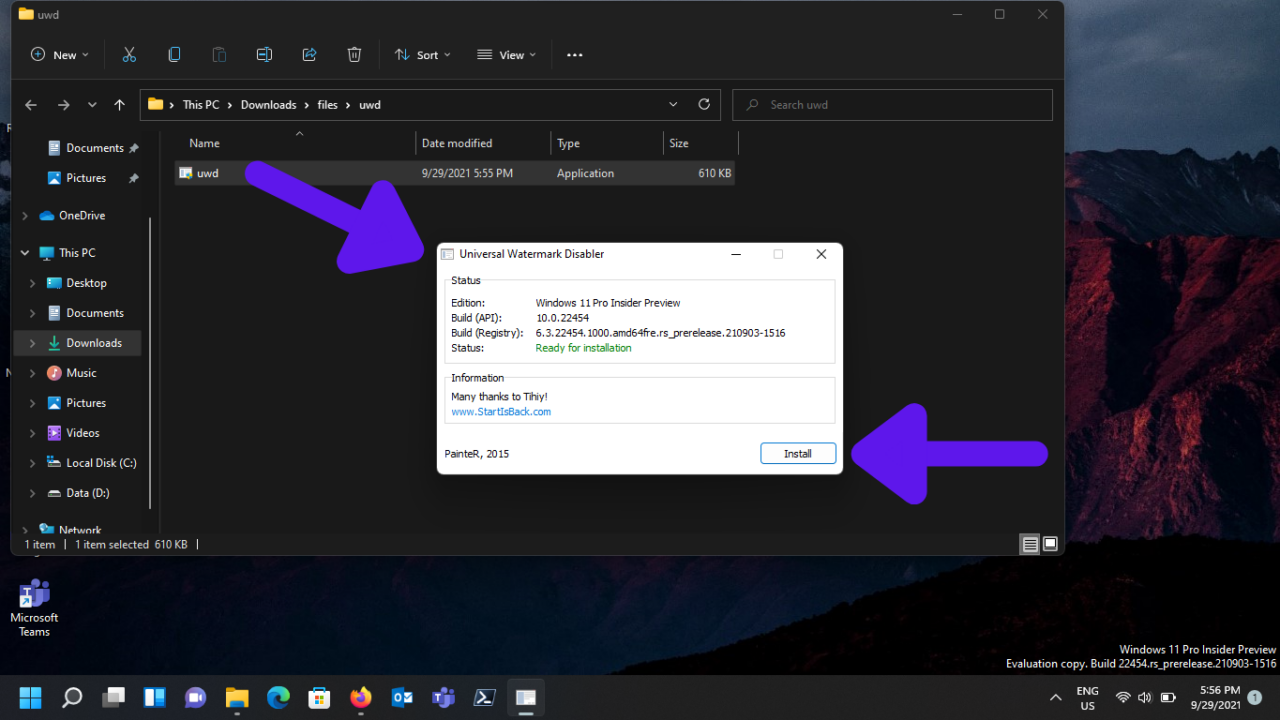Image resolution: width=1280 pixels, height=720 pixels.
Task: Refresh the folder with the refresh icon
Action: coord(704,104)
